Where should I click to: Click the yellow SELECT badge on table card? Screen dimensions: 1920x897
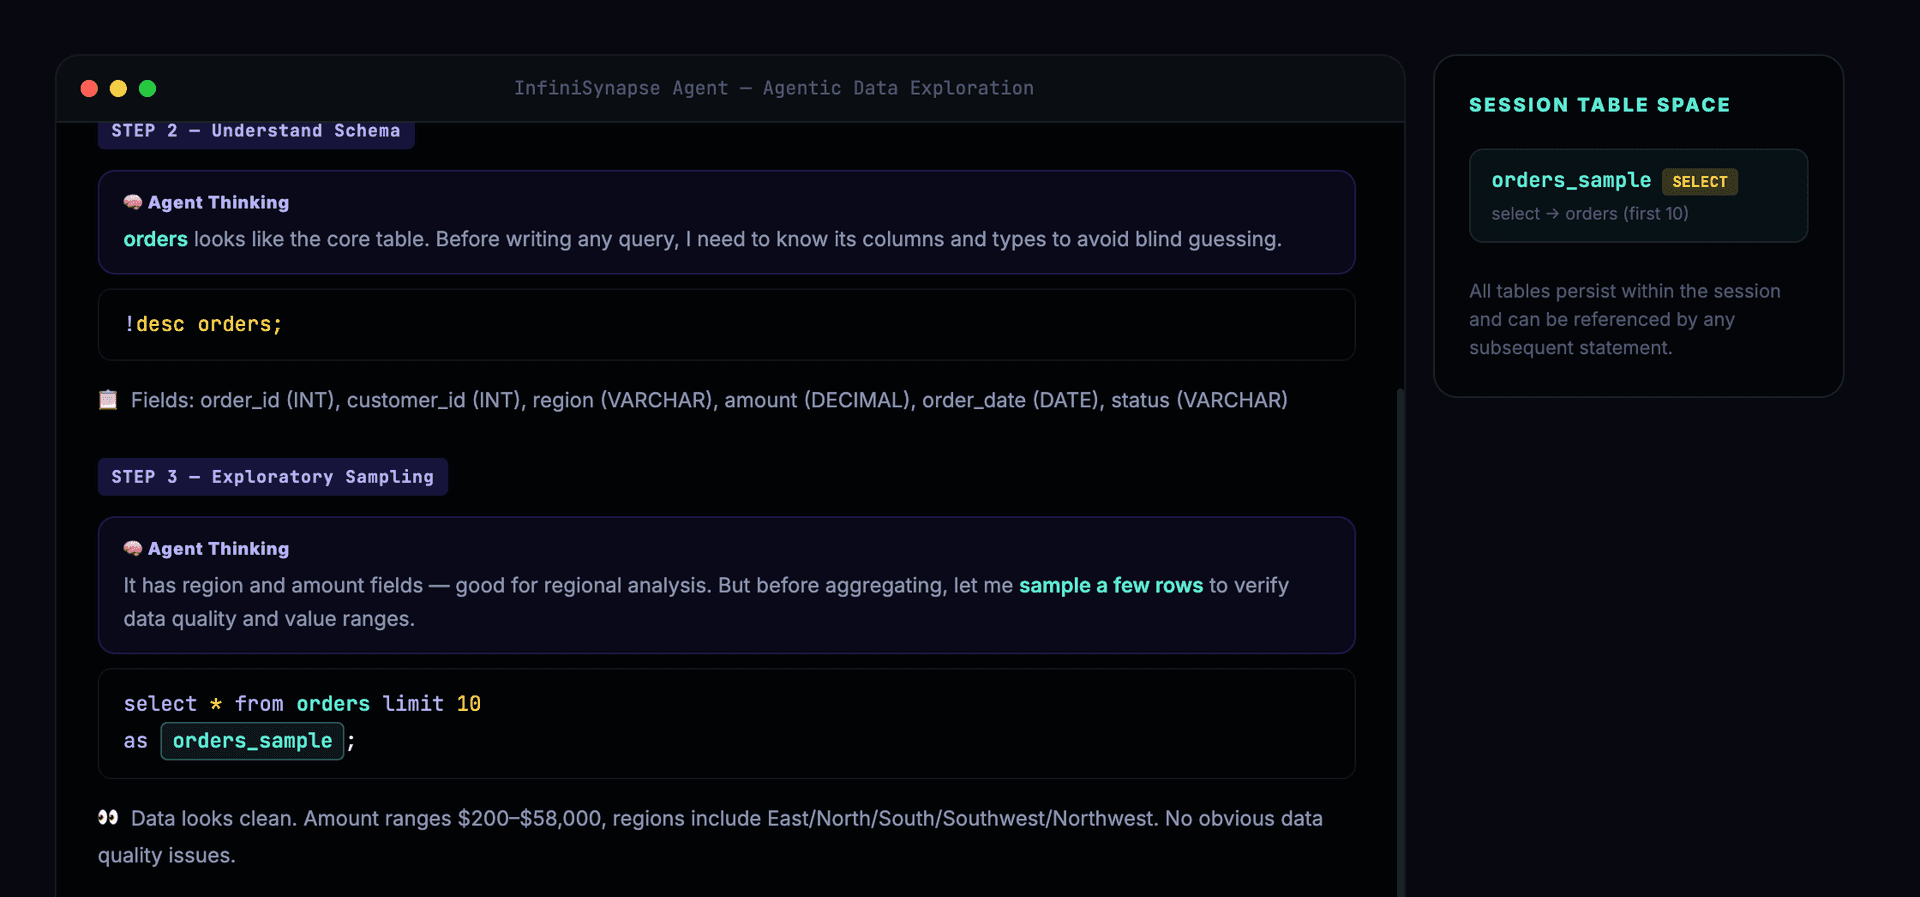[1699, 182]
